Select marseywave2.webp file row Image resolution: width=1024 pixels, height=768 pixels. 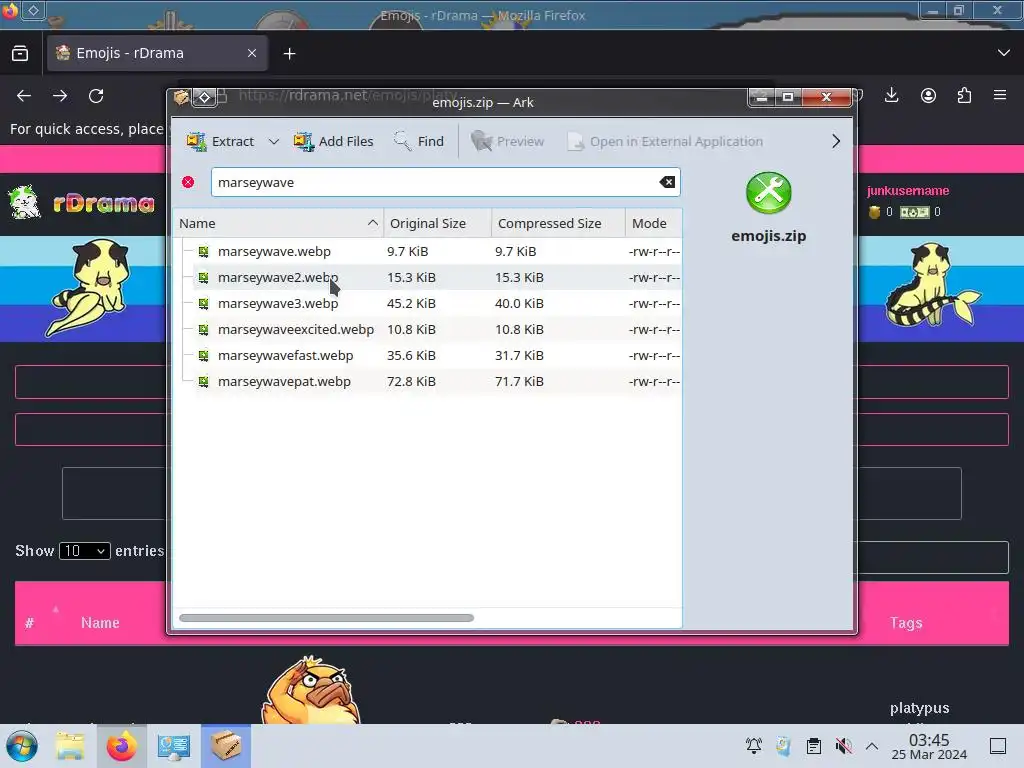pos(428,278)
